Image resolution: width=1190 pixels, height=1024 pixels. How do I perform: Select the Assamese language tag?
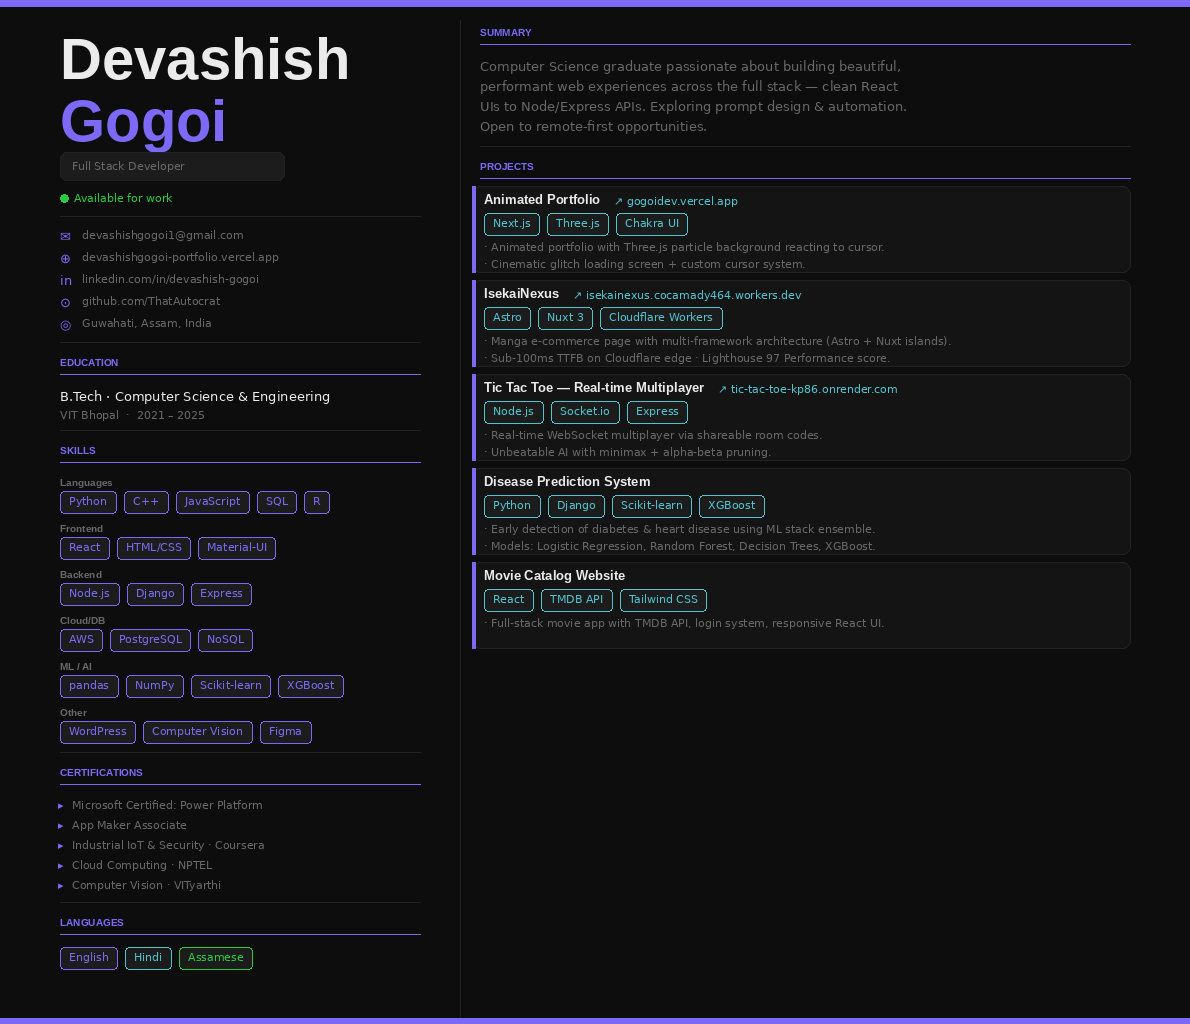[216, 958]
